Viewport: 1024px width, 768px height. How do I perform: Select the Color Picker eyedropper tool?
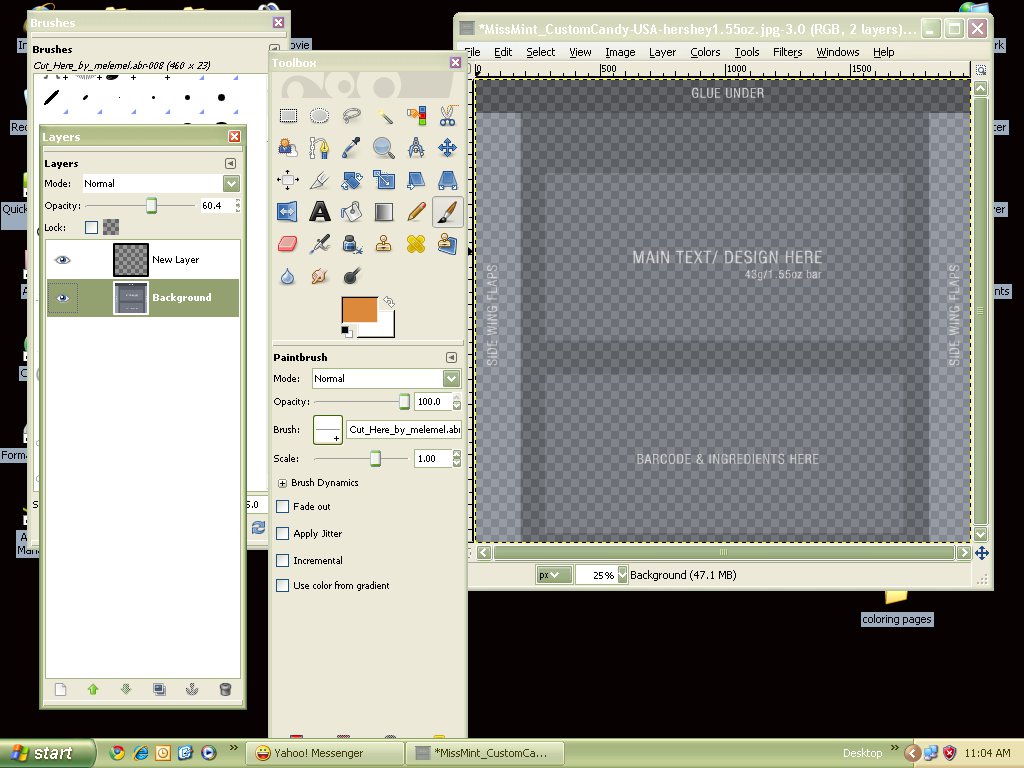pyautogui.click(x=351, y=148)
